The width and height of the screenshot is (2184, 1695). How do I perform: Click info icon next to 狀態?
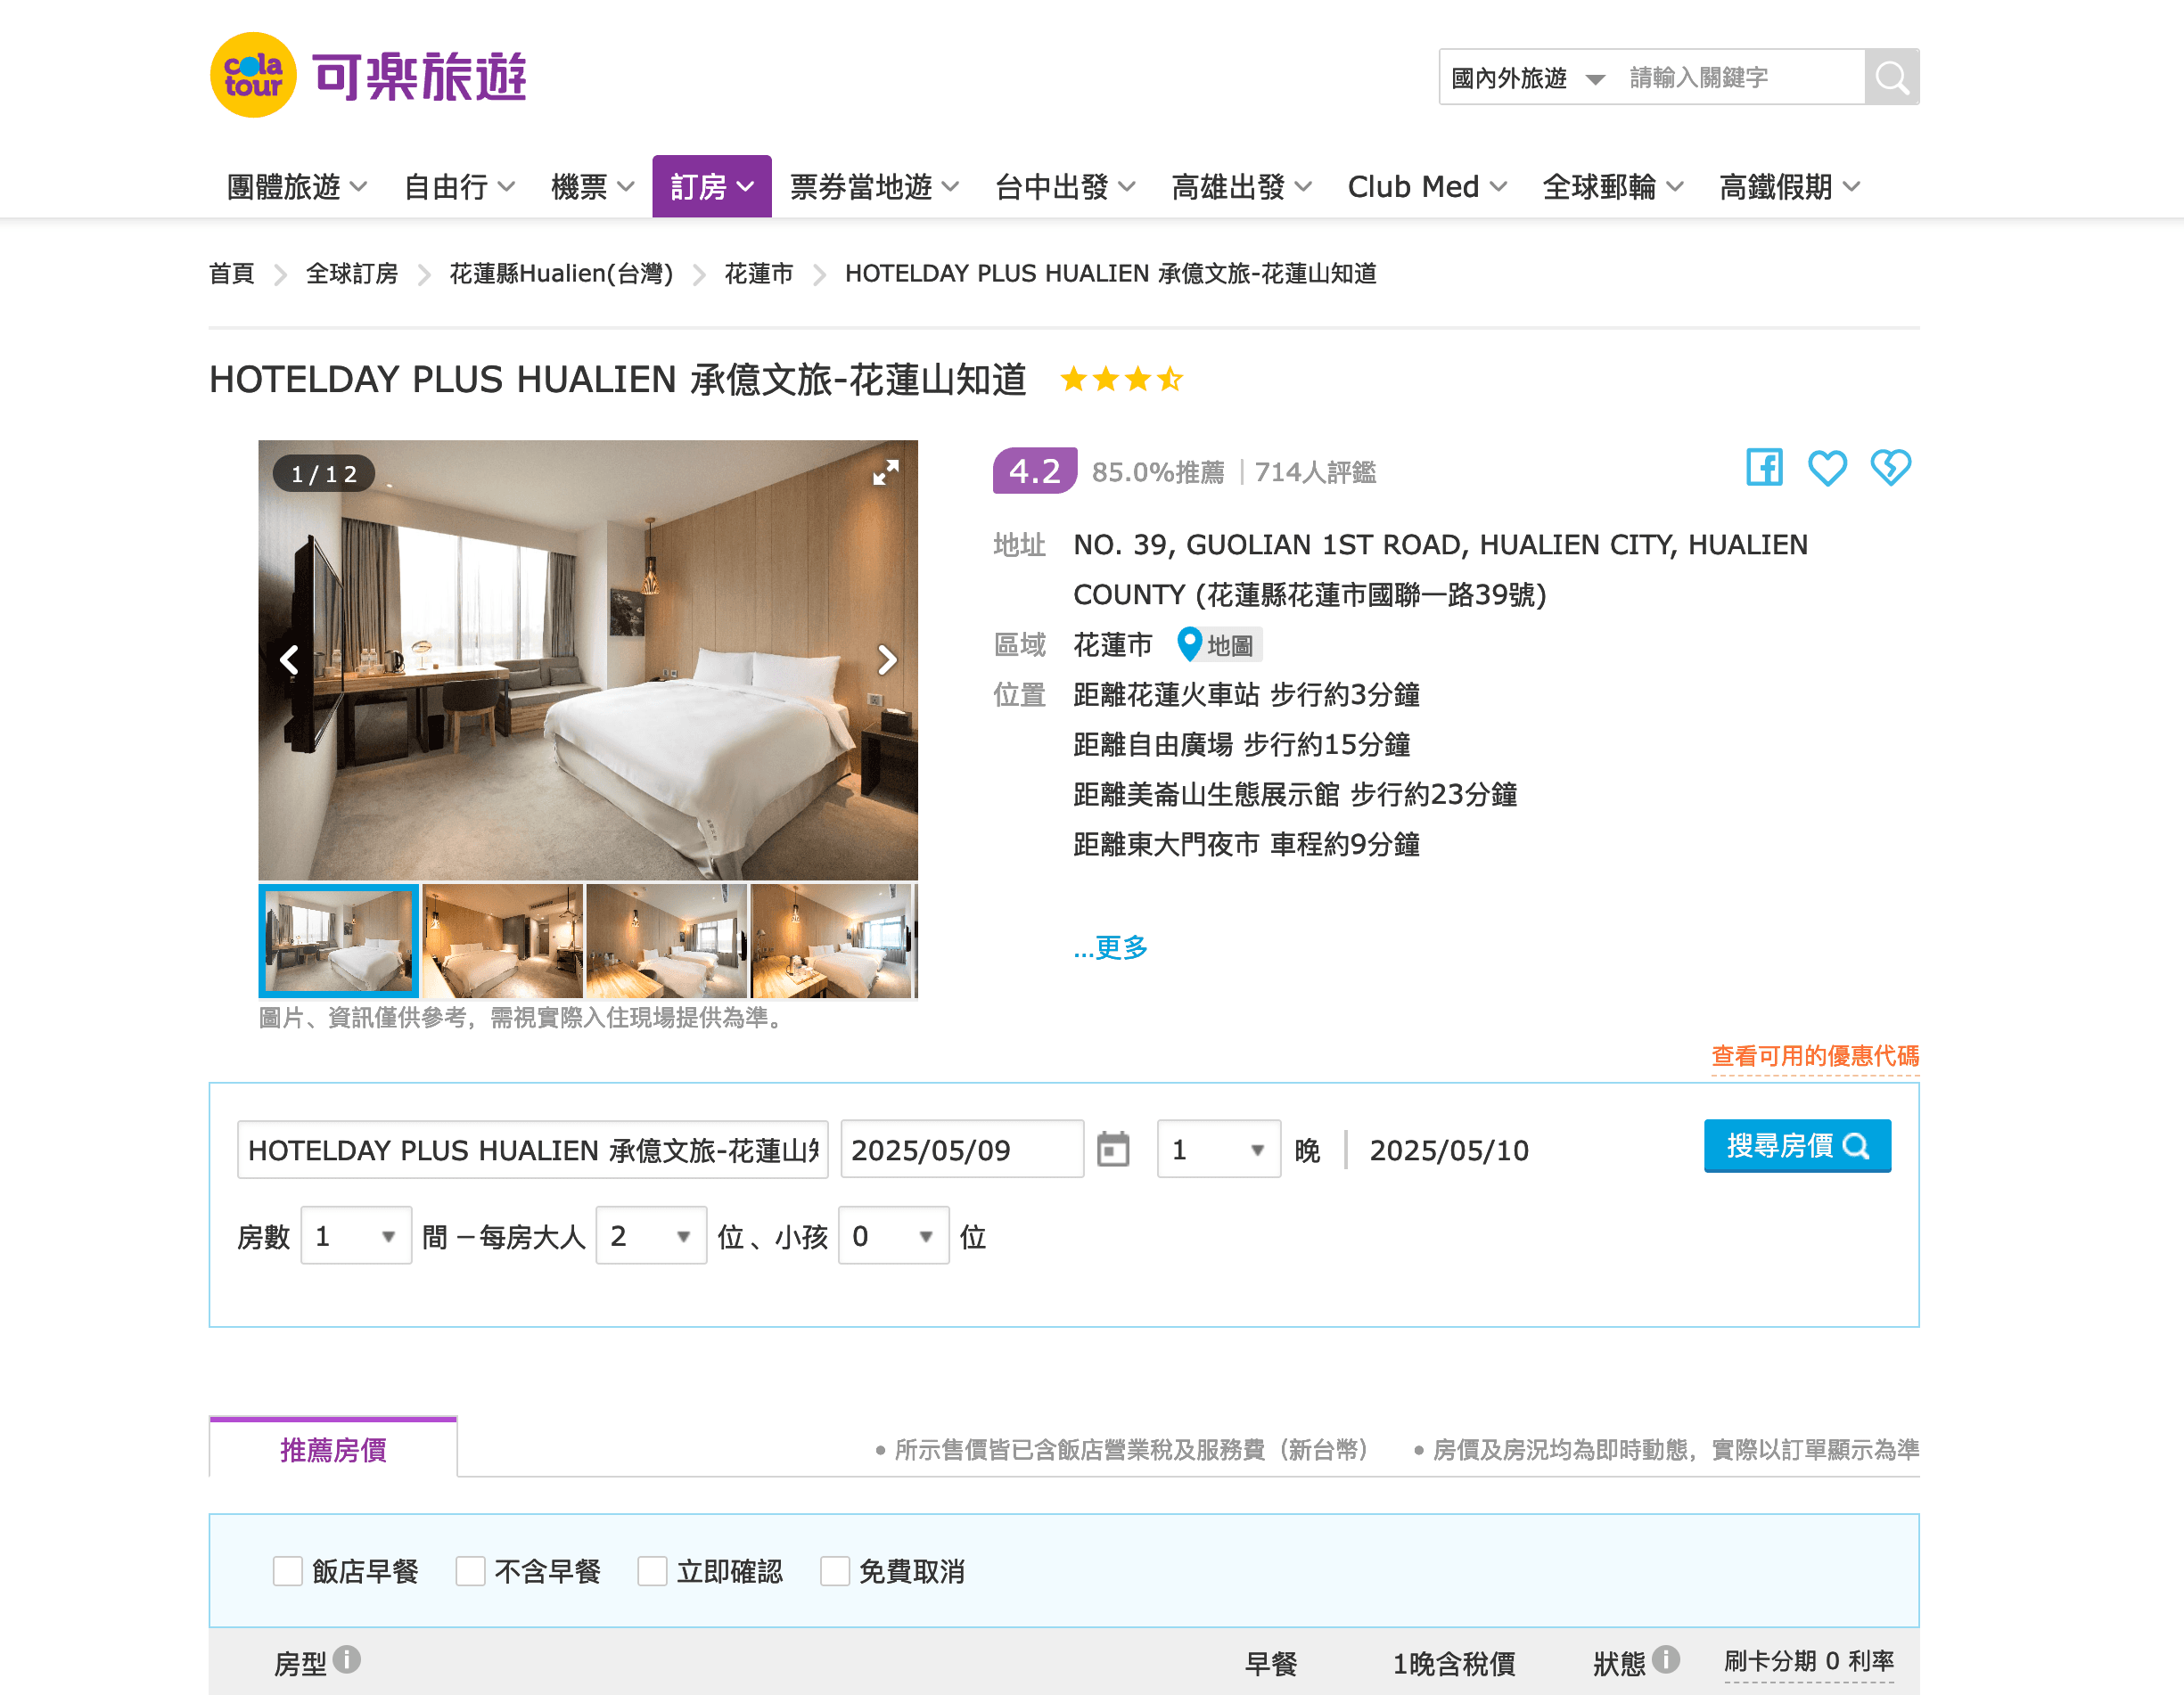point(1666,1659)
